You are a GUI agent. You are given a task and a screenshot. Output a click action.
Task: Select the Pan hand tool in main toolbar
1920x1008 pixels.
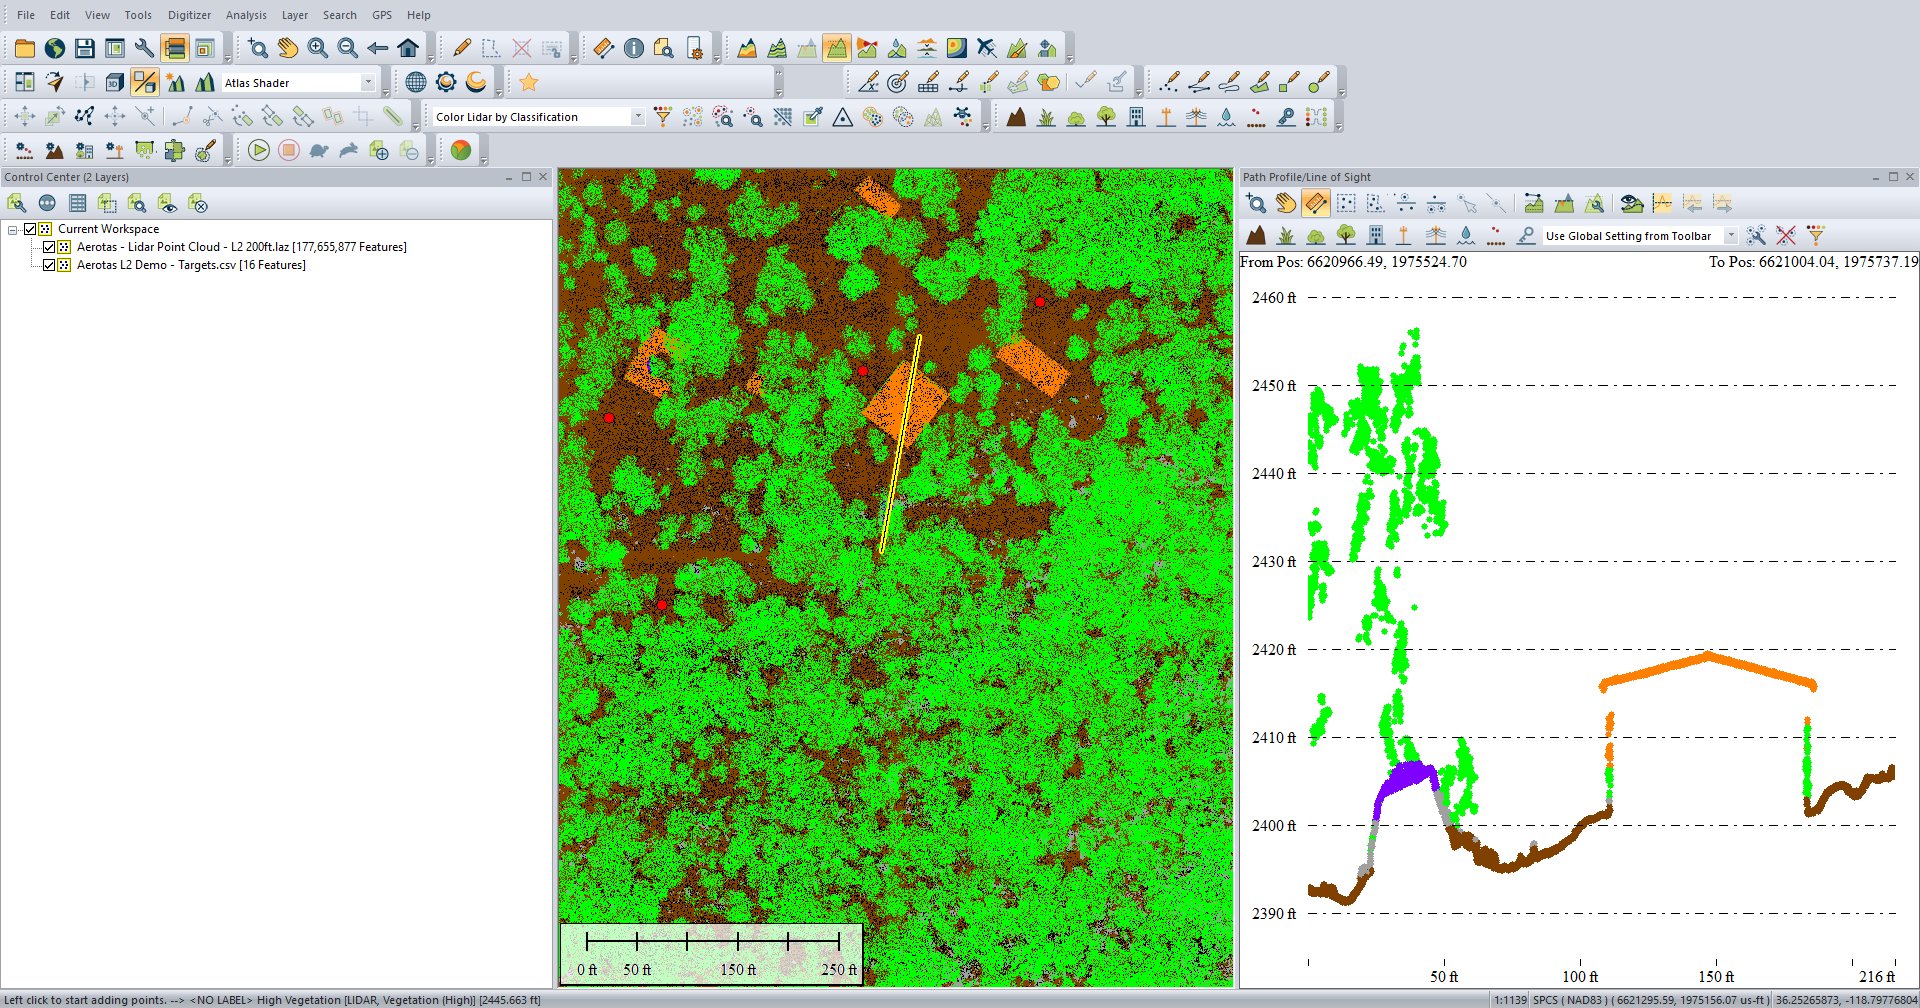click(288, 48)
